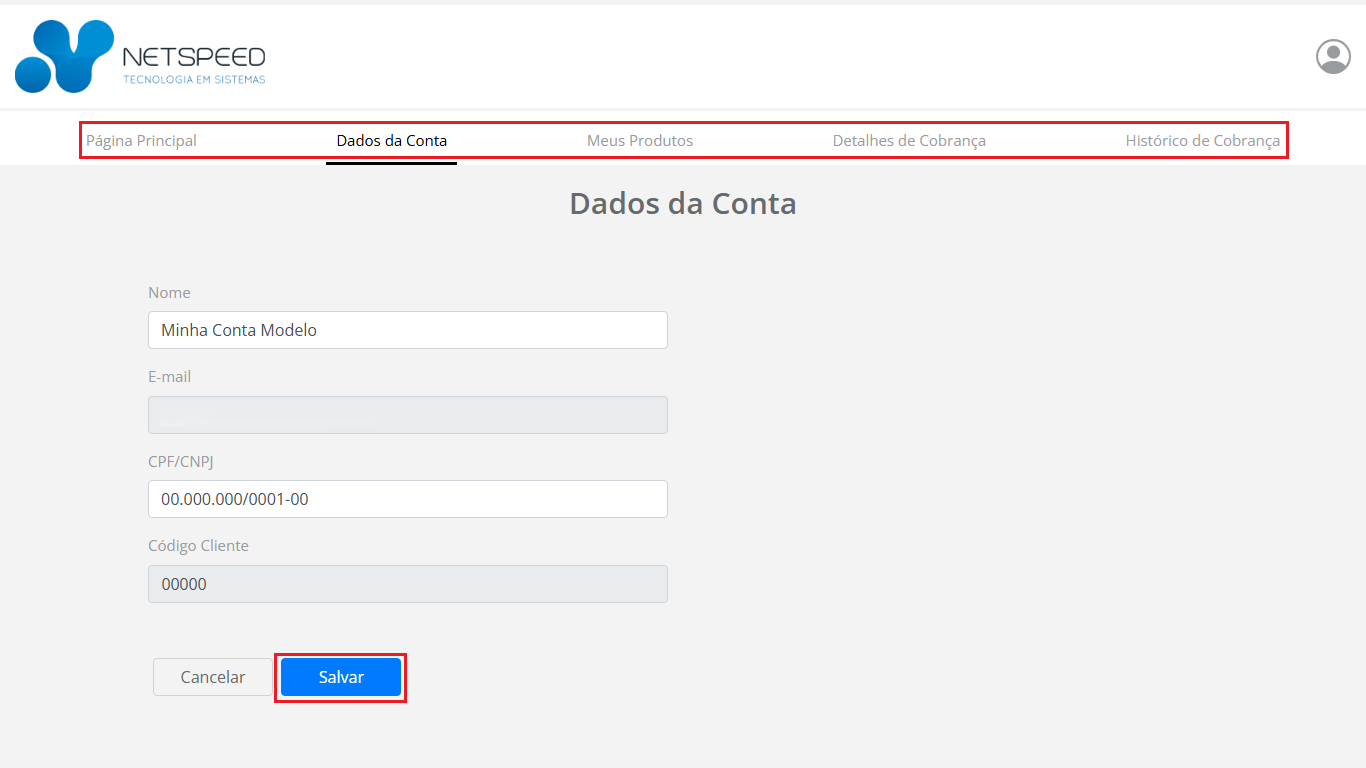Viewport: 1366px width, 768px height.
Task: Open the Meus Produtos tab
Action: coord(639,140)
